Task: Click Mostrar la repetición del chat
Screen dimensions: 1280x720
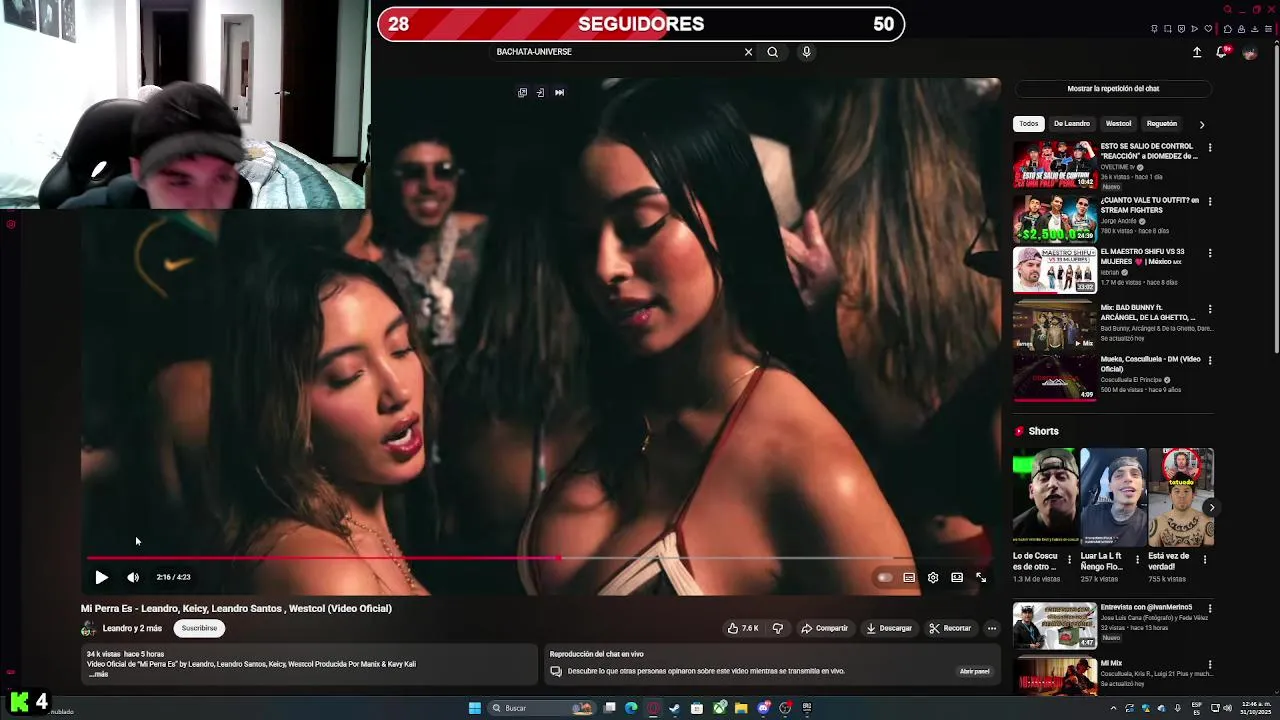Action: coord(1113,88)
